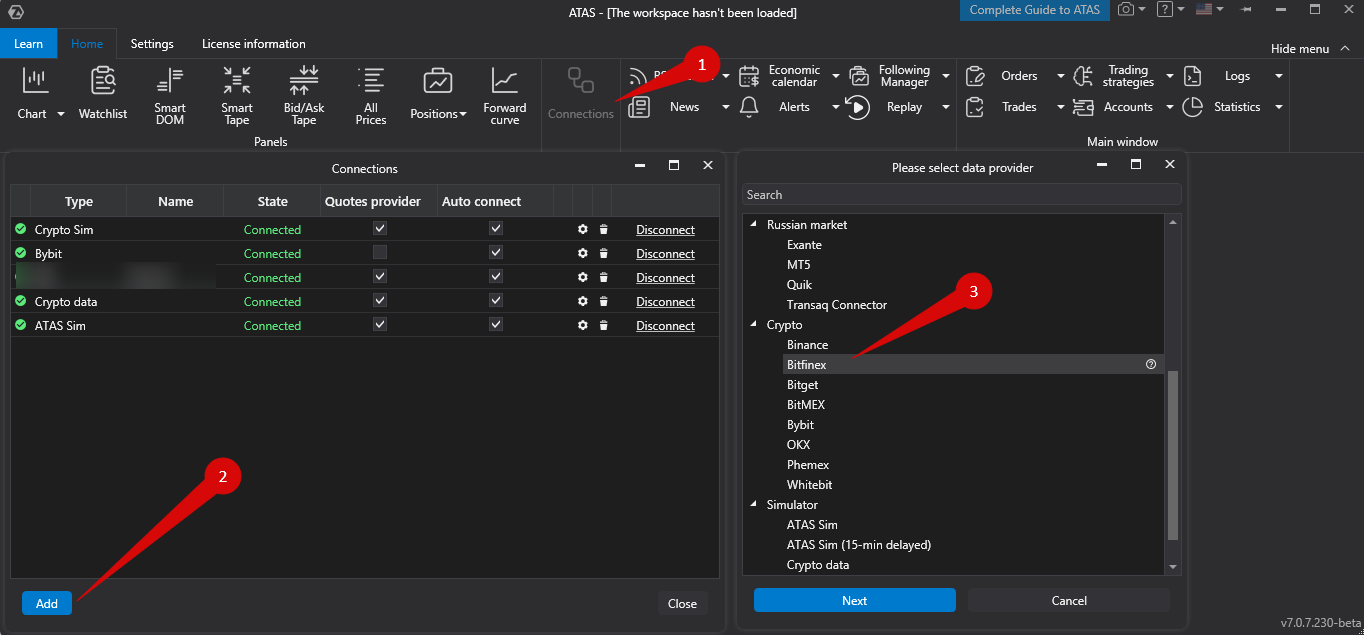Expand the Alerts dropdown arrow
This screenshot has width=1364, height=635.
[836, 107]
